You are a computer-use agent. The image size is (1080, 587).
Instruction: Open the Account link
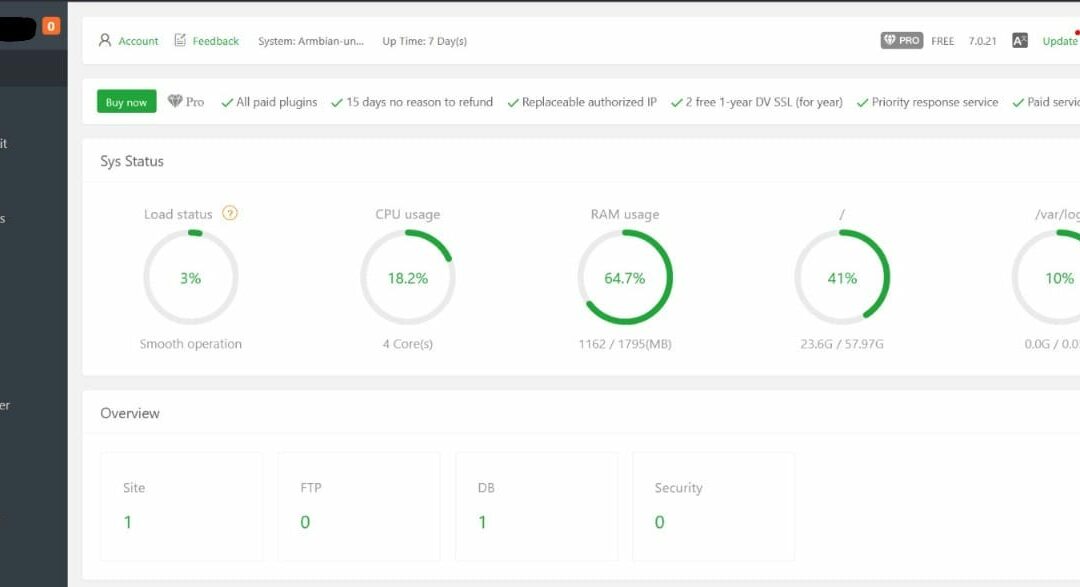[x=138, y=41]
